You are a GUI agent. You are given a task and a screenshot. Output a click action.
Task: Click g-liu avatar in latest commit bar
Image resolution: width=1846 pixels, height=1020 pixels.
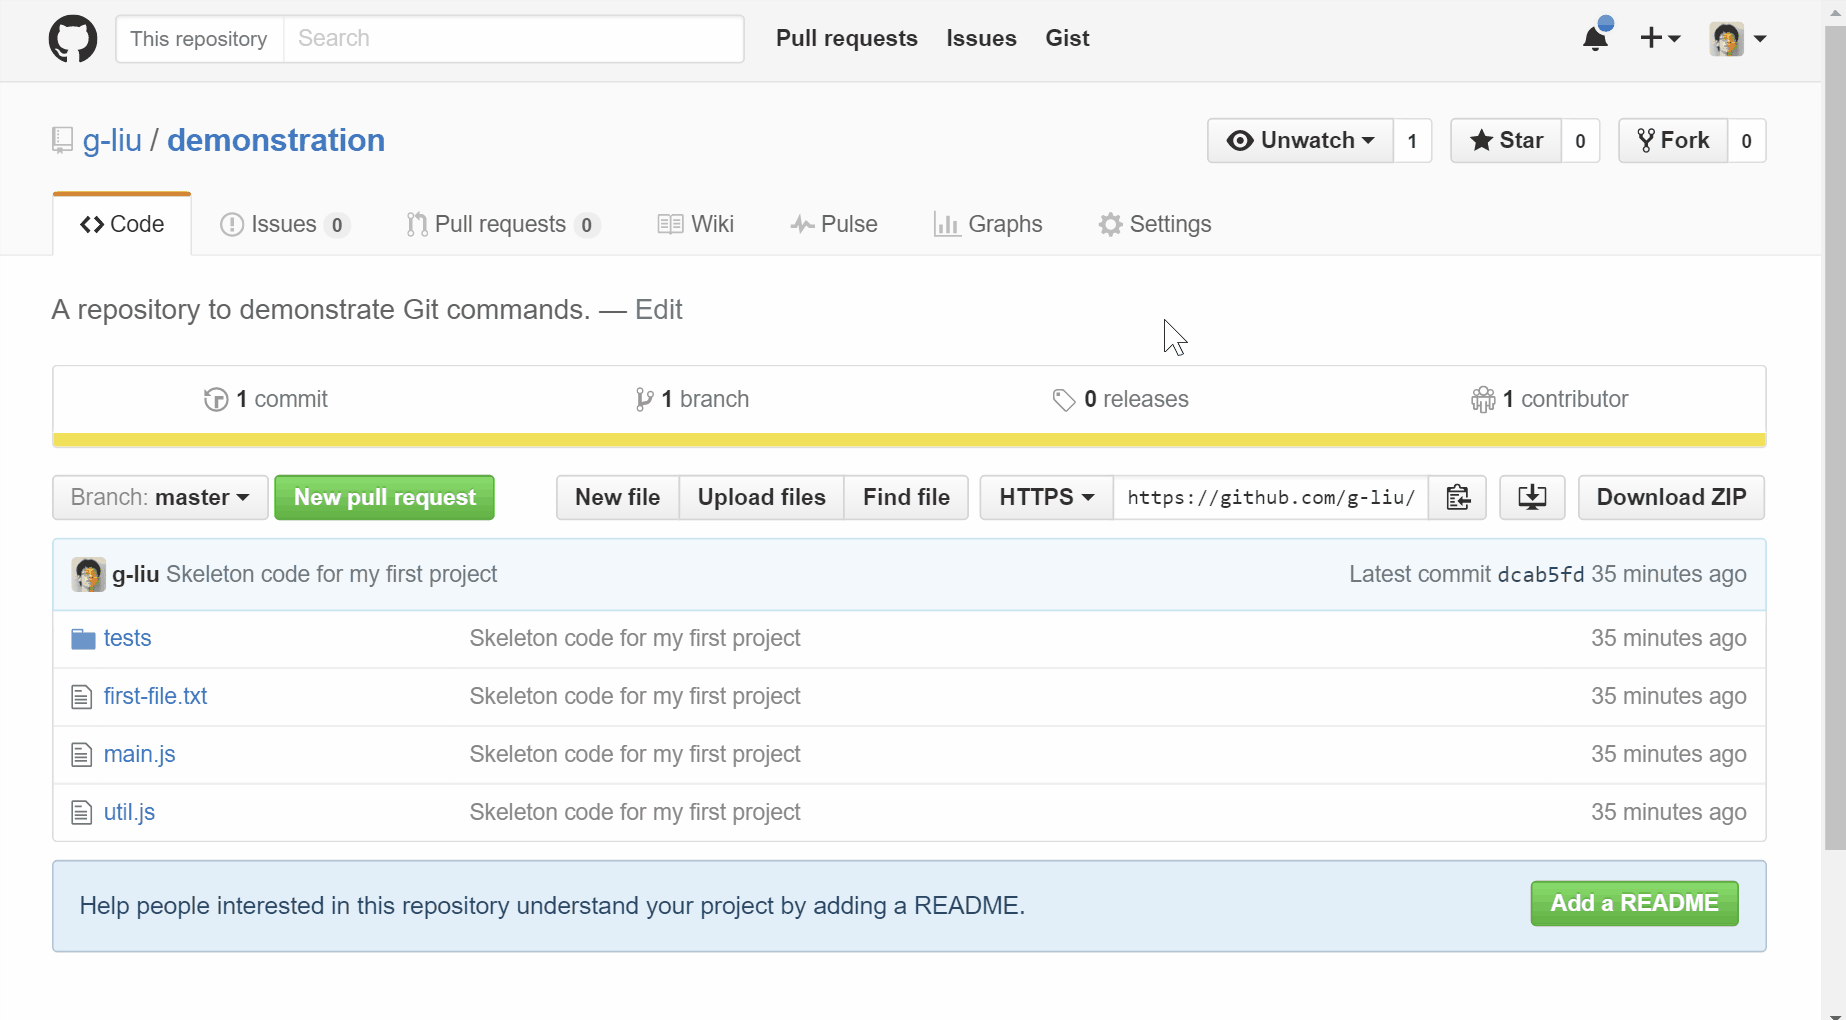[89, 575]
